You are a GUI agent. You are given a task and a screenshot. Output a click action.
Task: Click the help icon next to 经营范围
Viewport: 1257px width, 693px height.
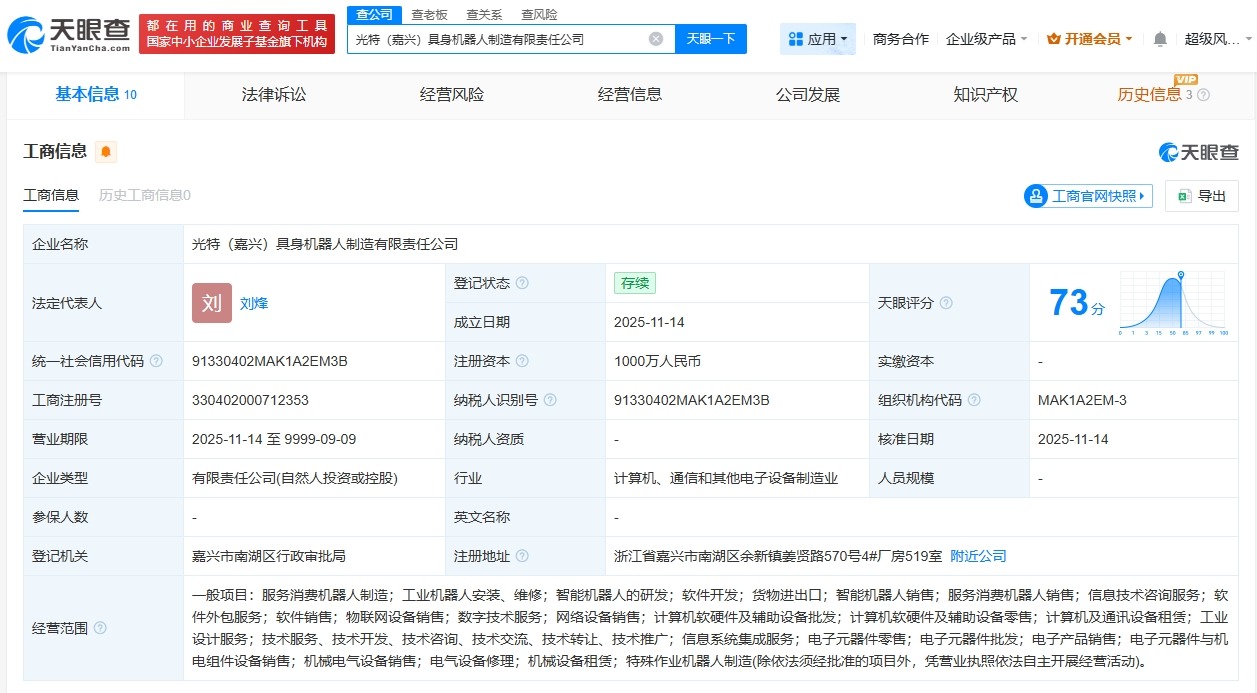click(x=100, y=628)
